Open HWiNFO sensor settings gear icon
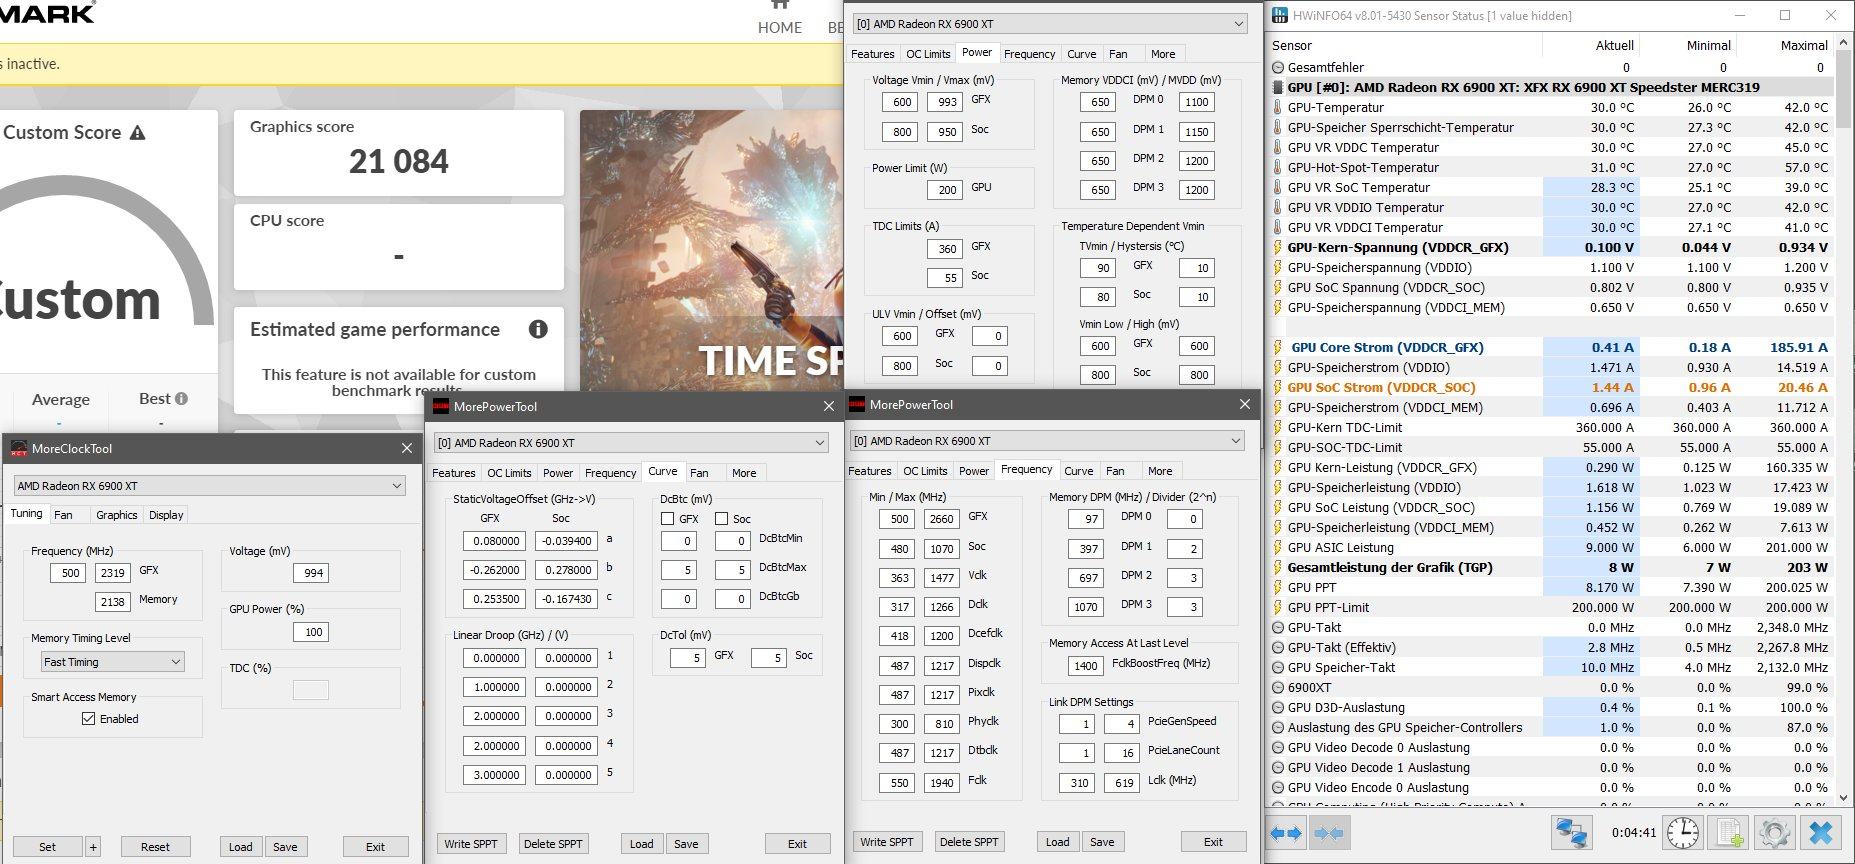This screenshot has width=1855, height=864. tap(1774, 833)
